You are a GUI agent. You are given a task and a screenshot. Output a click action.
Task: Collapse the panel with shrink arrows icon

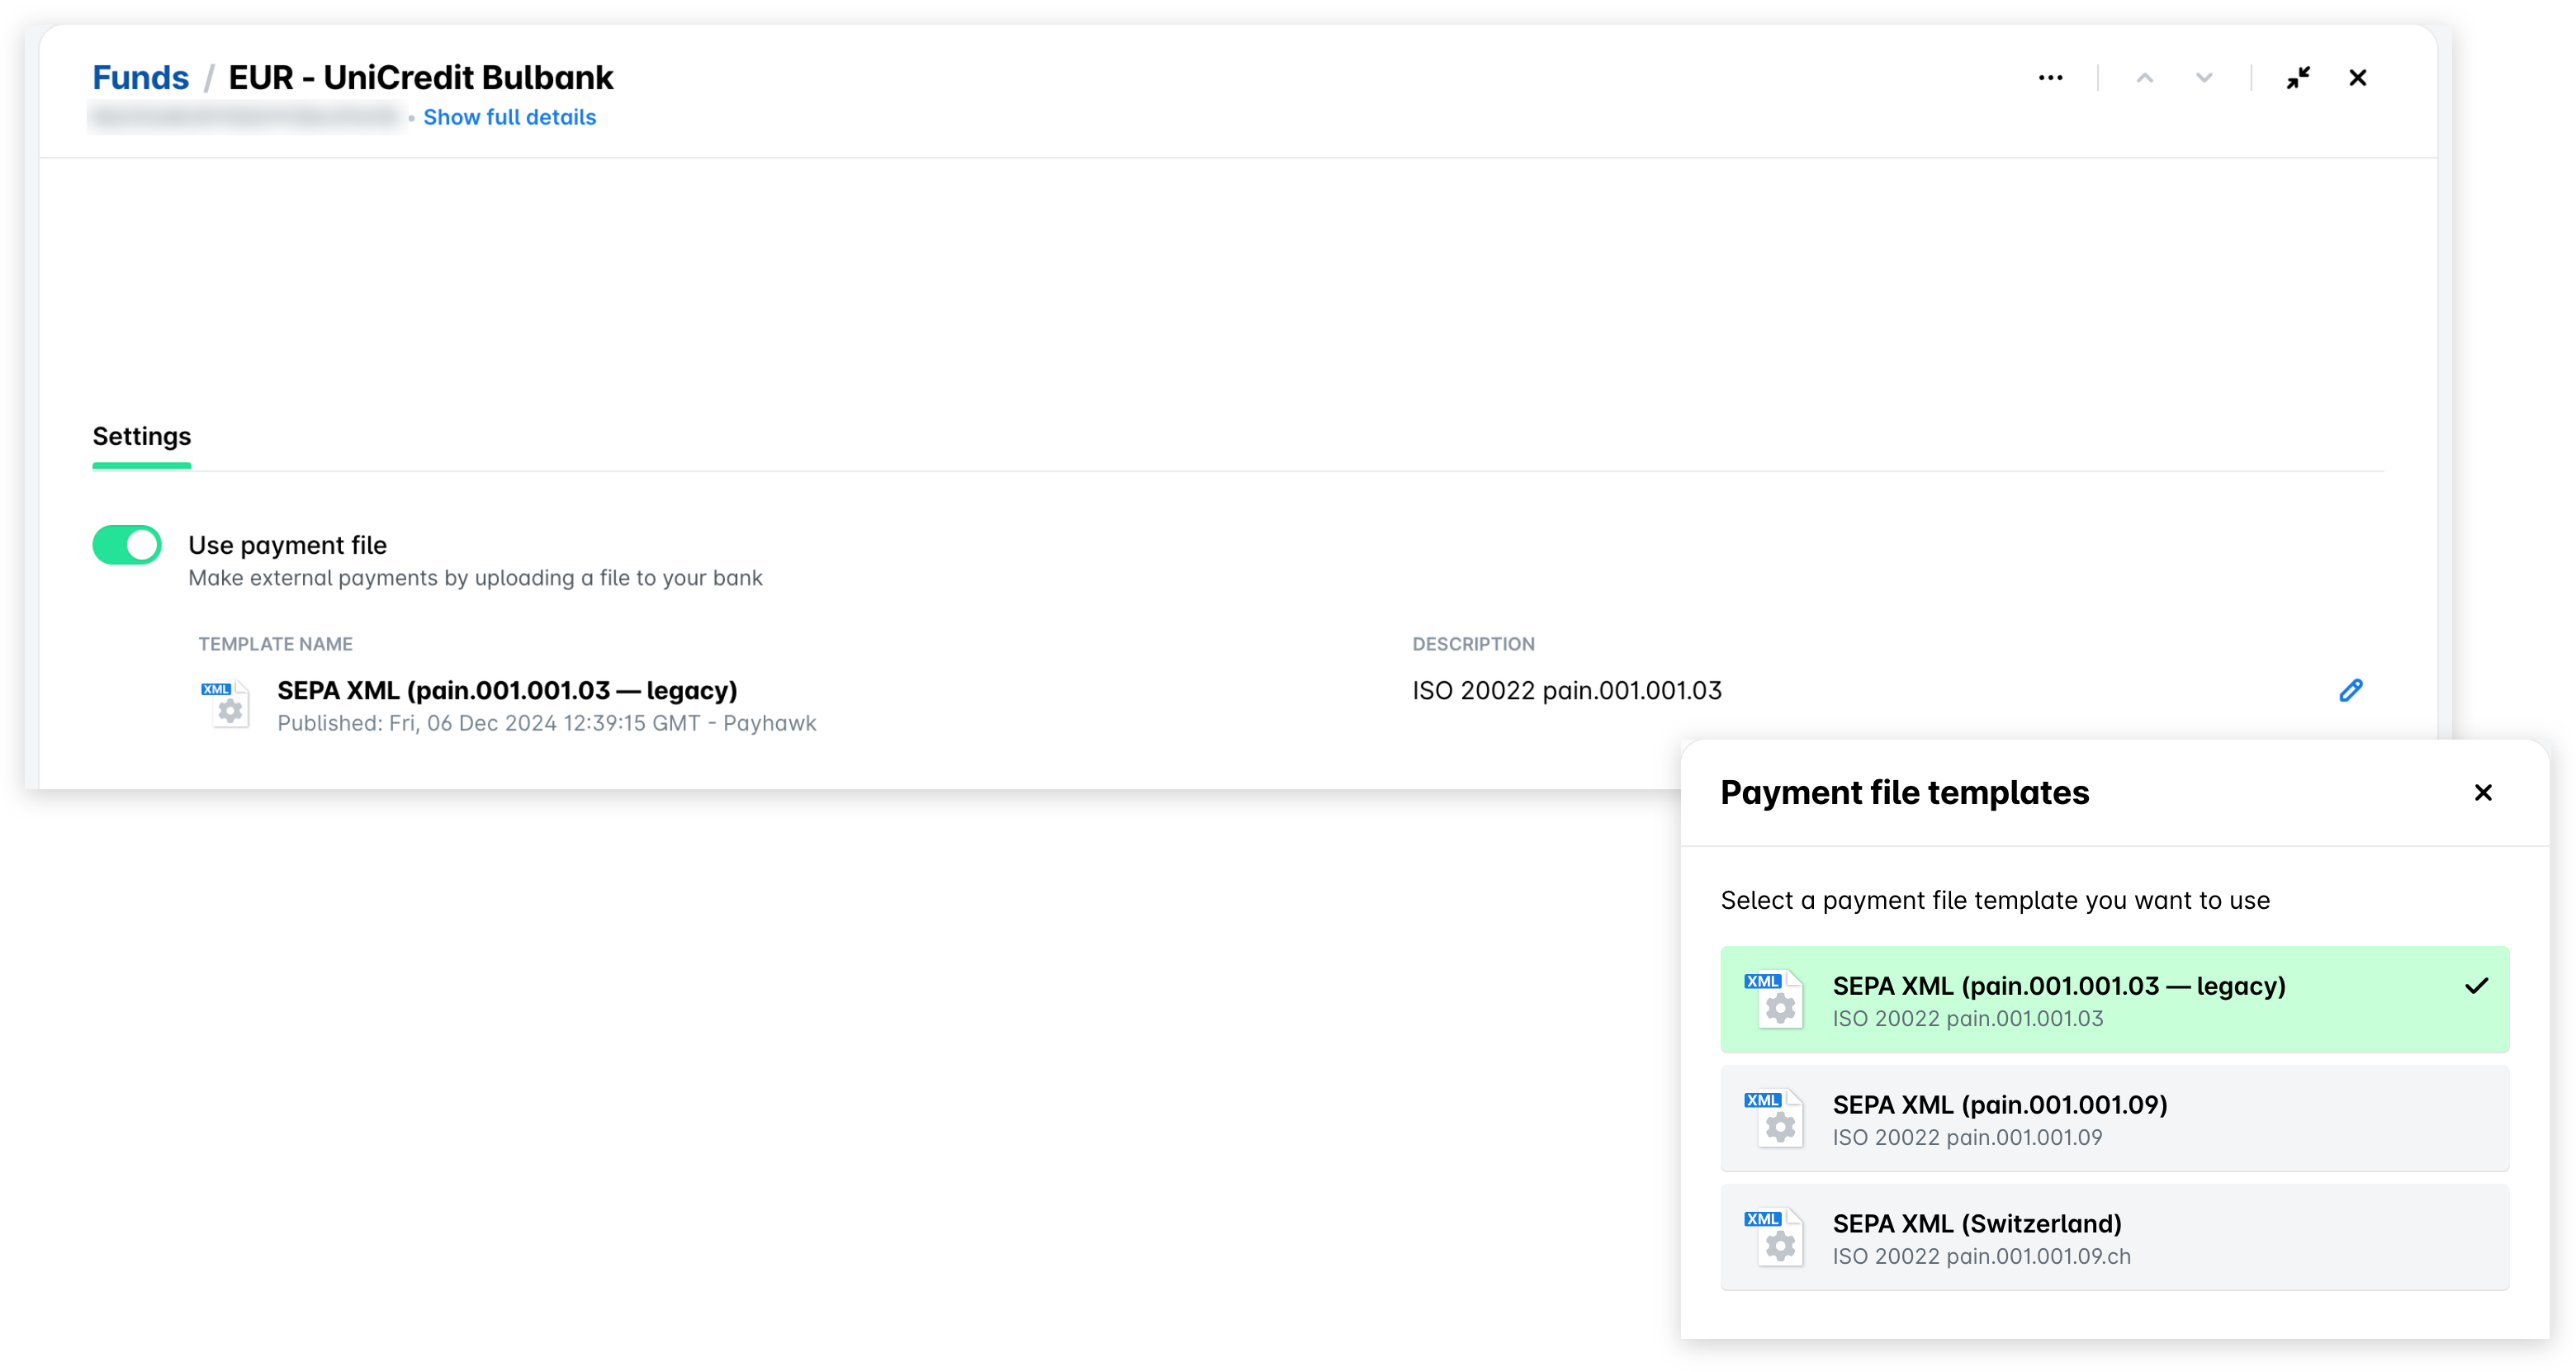[2297, 78]
